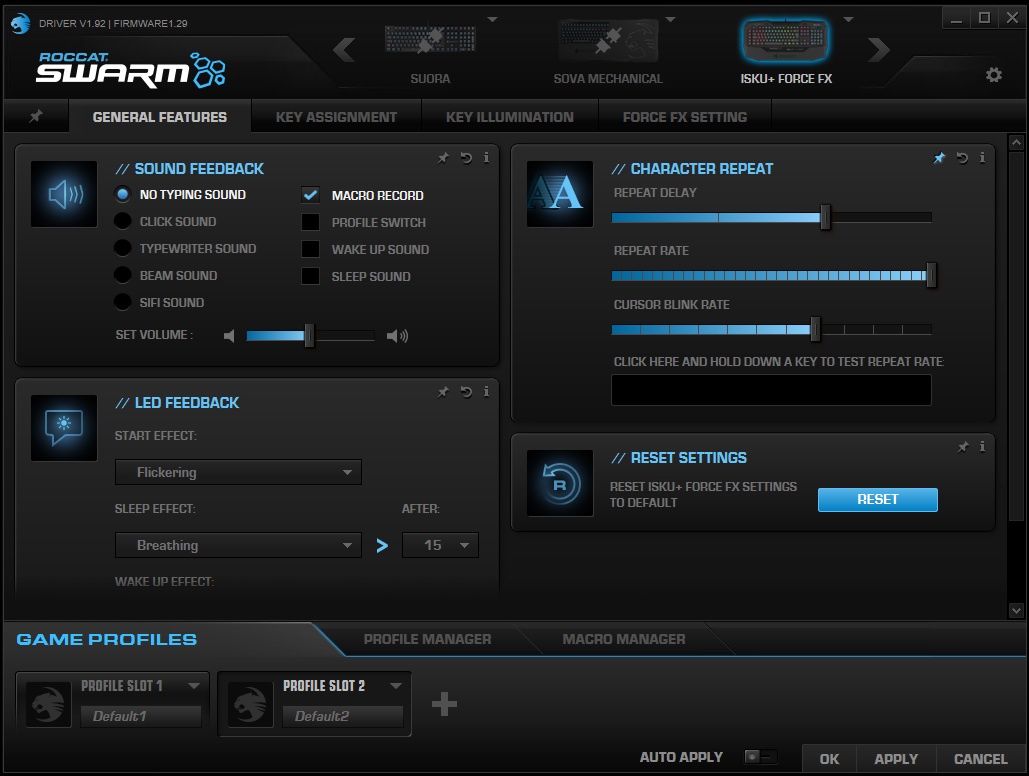The image size is (1029, 776).
Task: Expand the Profile Slot 1 dropdown arrow
Action: click(x=194, y=686)
